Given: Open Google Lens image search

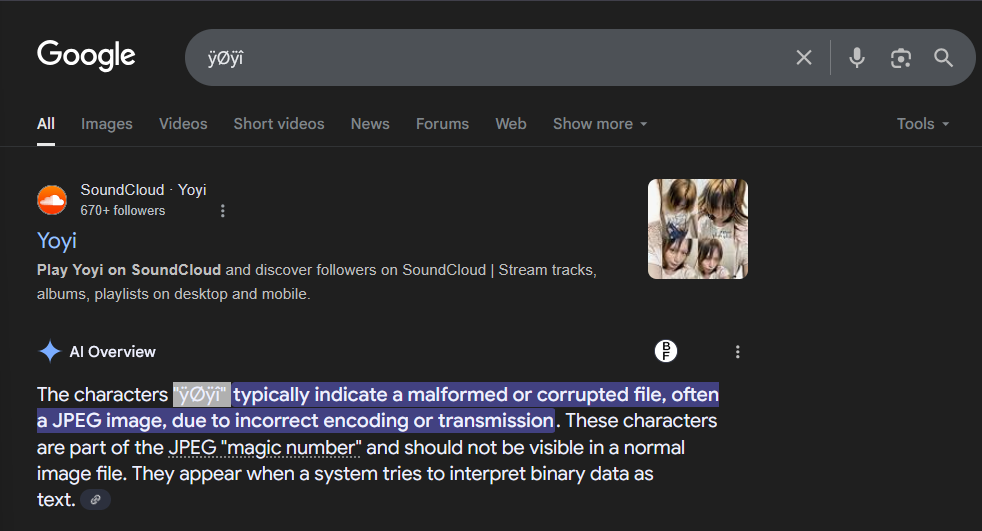Looking at the screenshot, I should (901, 58).
